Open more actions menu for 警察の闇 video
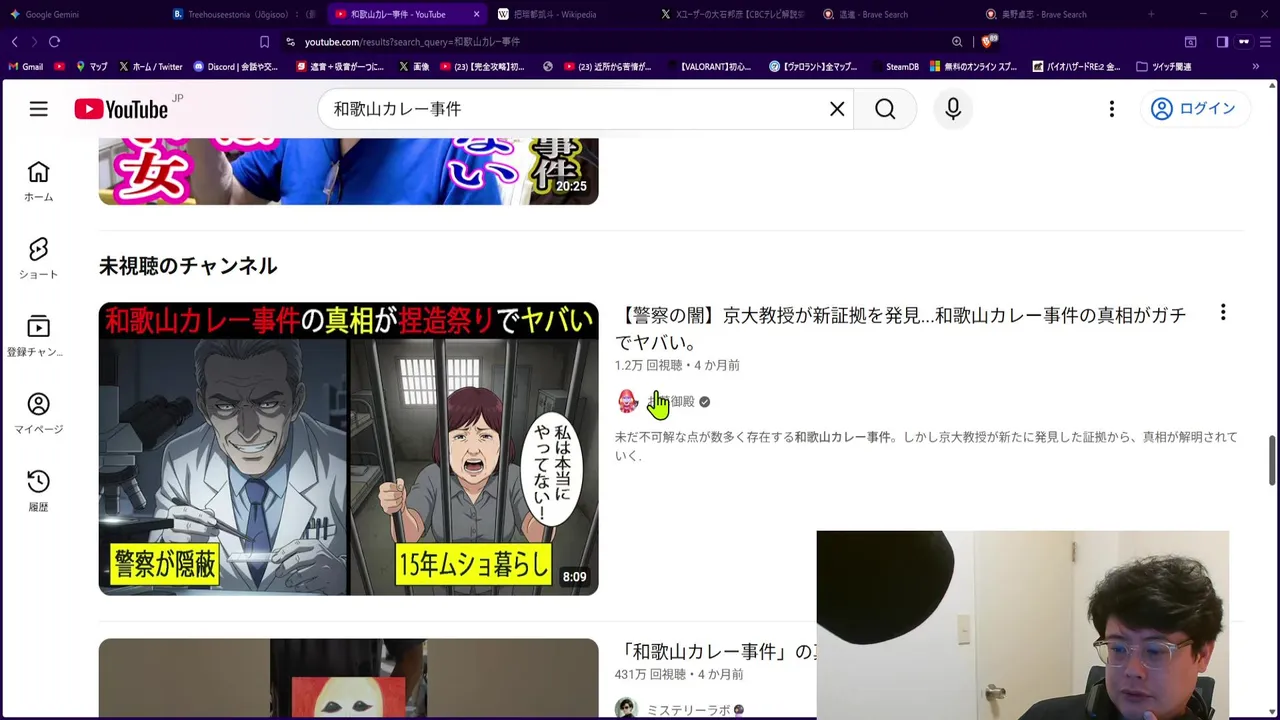The image size is (1280, 720). pyautogui.click(x=1222, y=313)
